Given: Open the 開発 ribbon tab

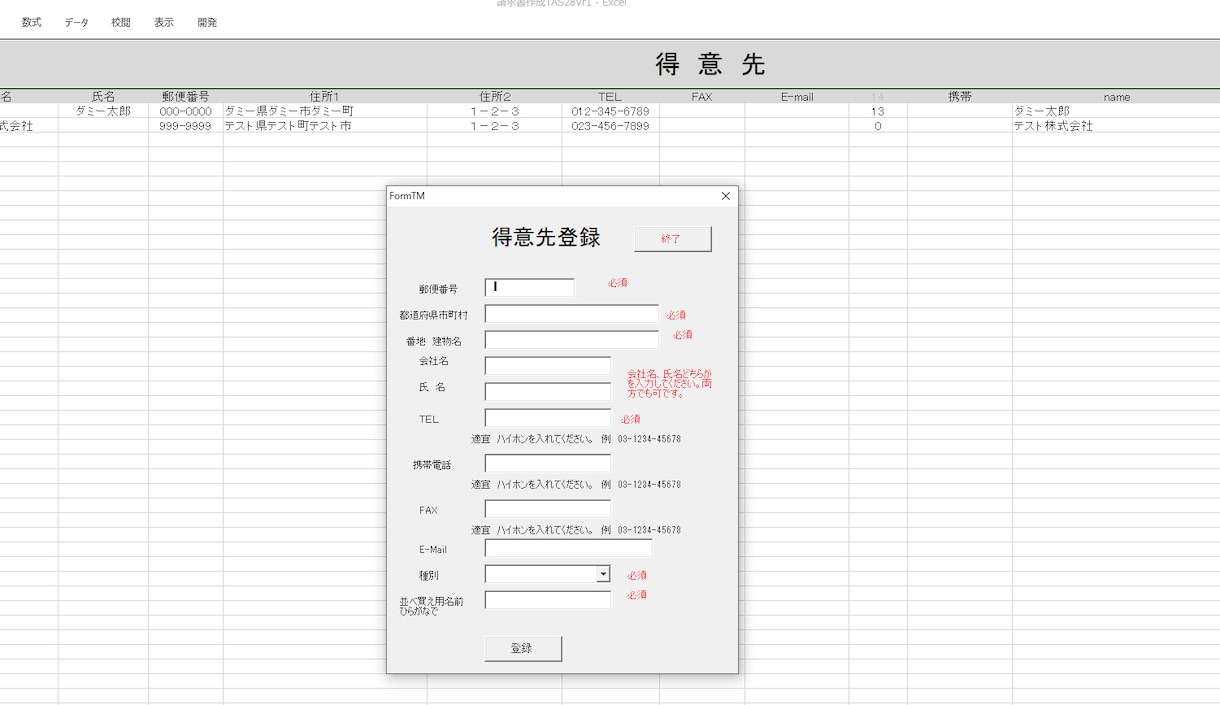Looking at the screenshot, I should pyautogui.click(x=207, y=22).
